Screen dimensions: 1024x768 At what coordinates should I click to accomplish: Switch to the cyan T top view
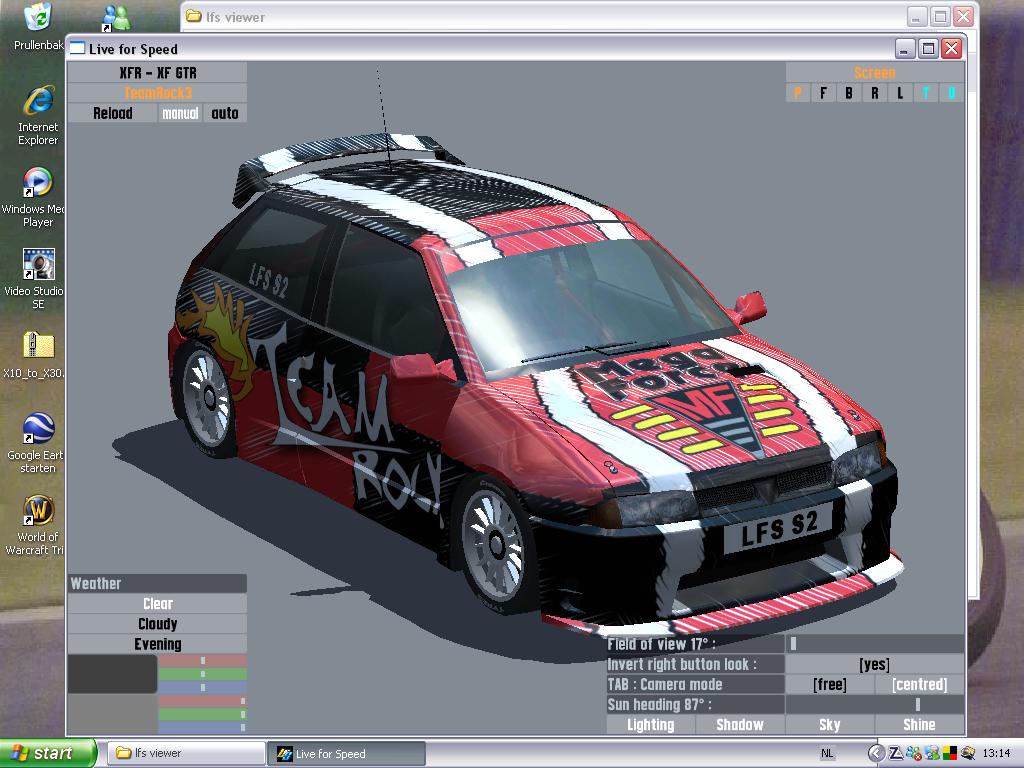(925, 93)
